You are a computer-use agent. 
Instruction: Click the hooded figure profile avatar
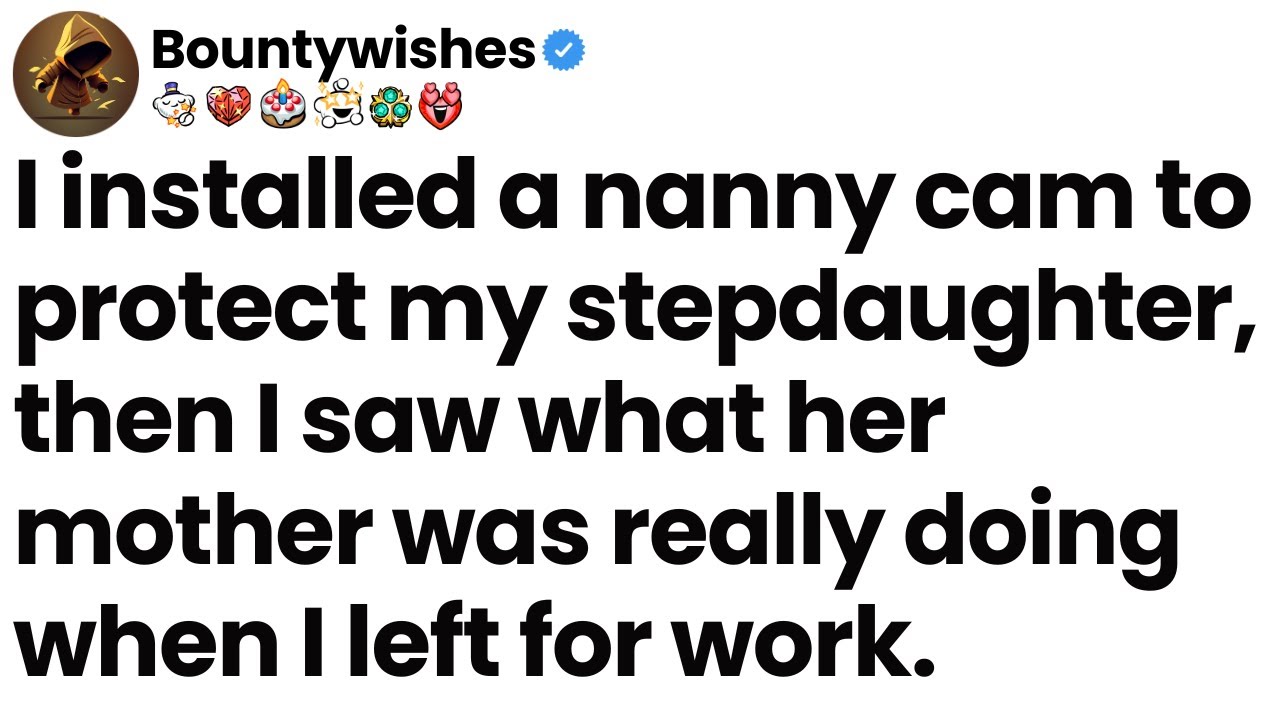75,73
